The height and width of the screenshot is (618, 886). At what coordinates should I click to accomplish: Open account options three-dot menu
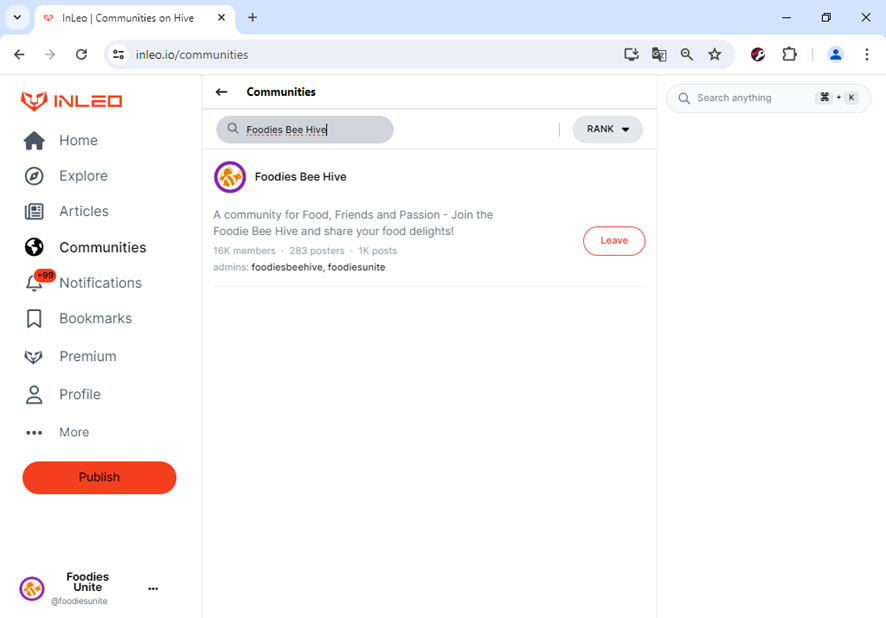point(153,589)
